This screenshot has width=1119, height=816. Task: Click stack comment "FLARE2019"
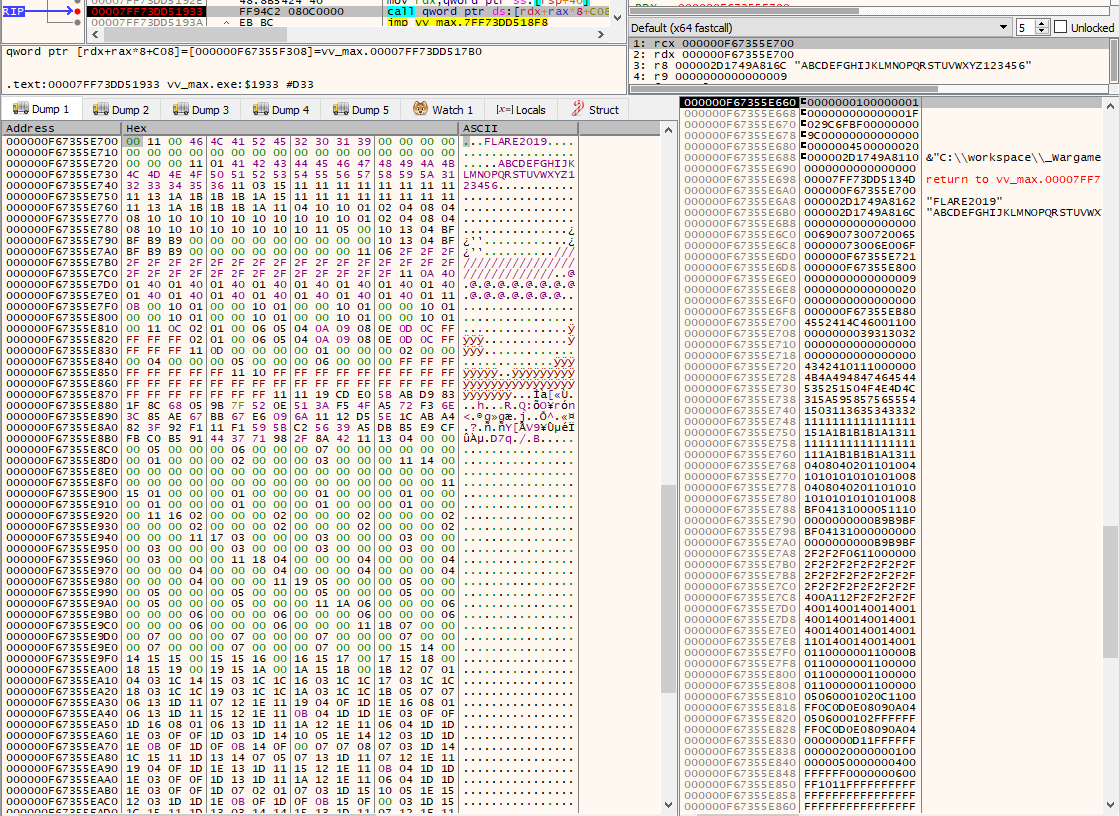pyautogui.click(x=964, y=201)
